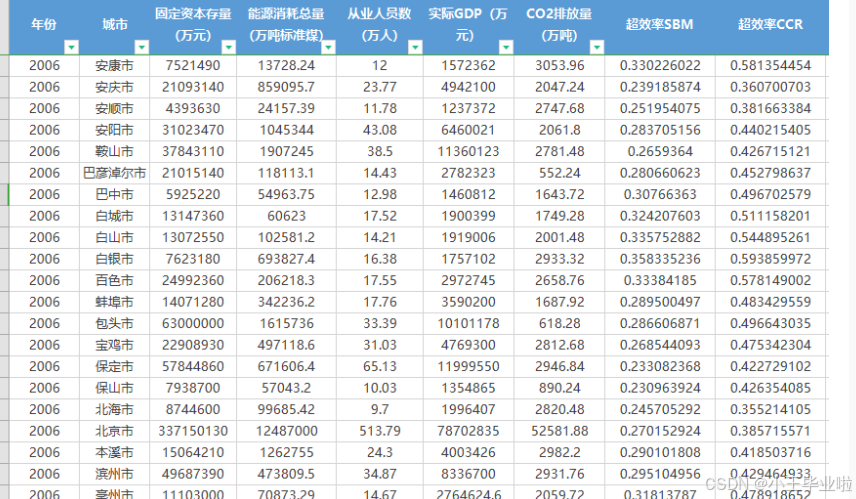Select GDP value 78702835

[468, 431]
